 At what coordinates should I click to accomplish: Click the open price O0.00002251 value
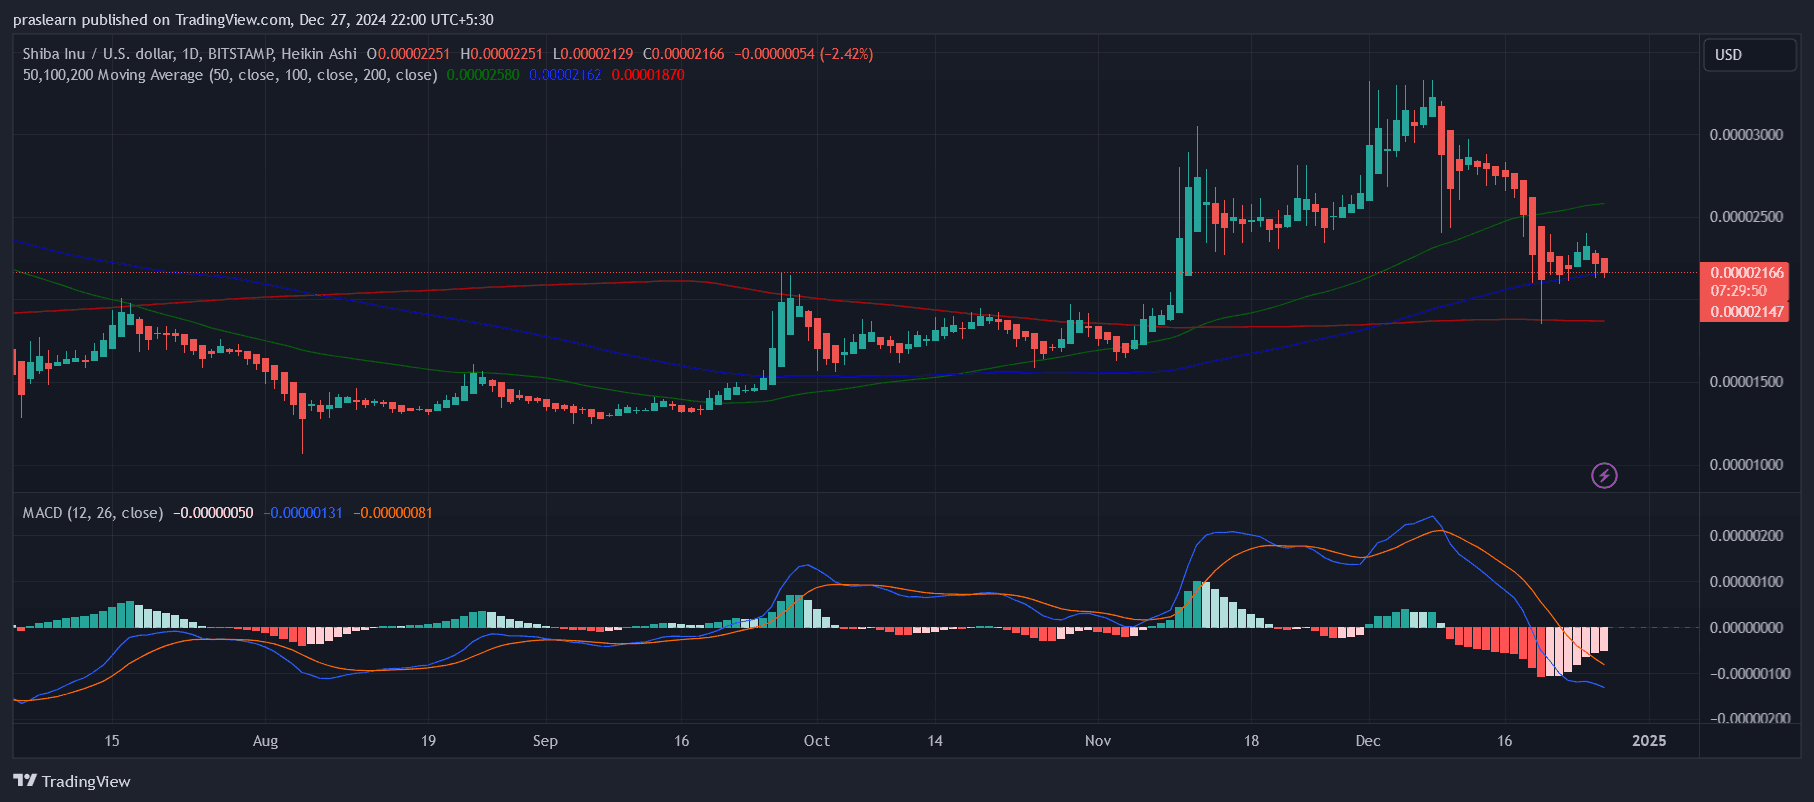408,54
